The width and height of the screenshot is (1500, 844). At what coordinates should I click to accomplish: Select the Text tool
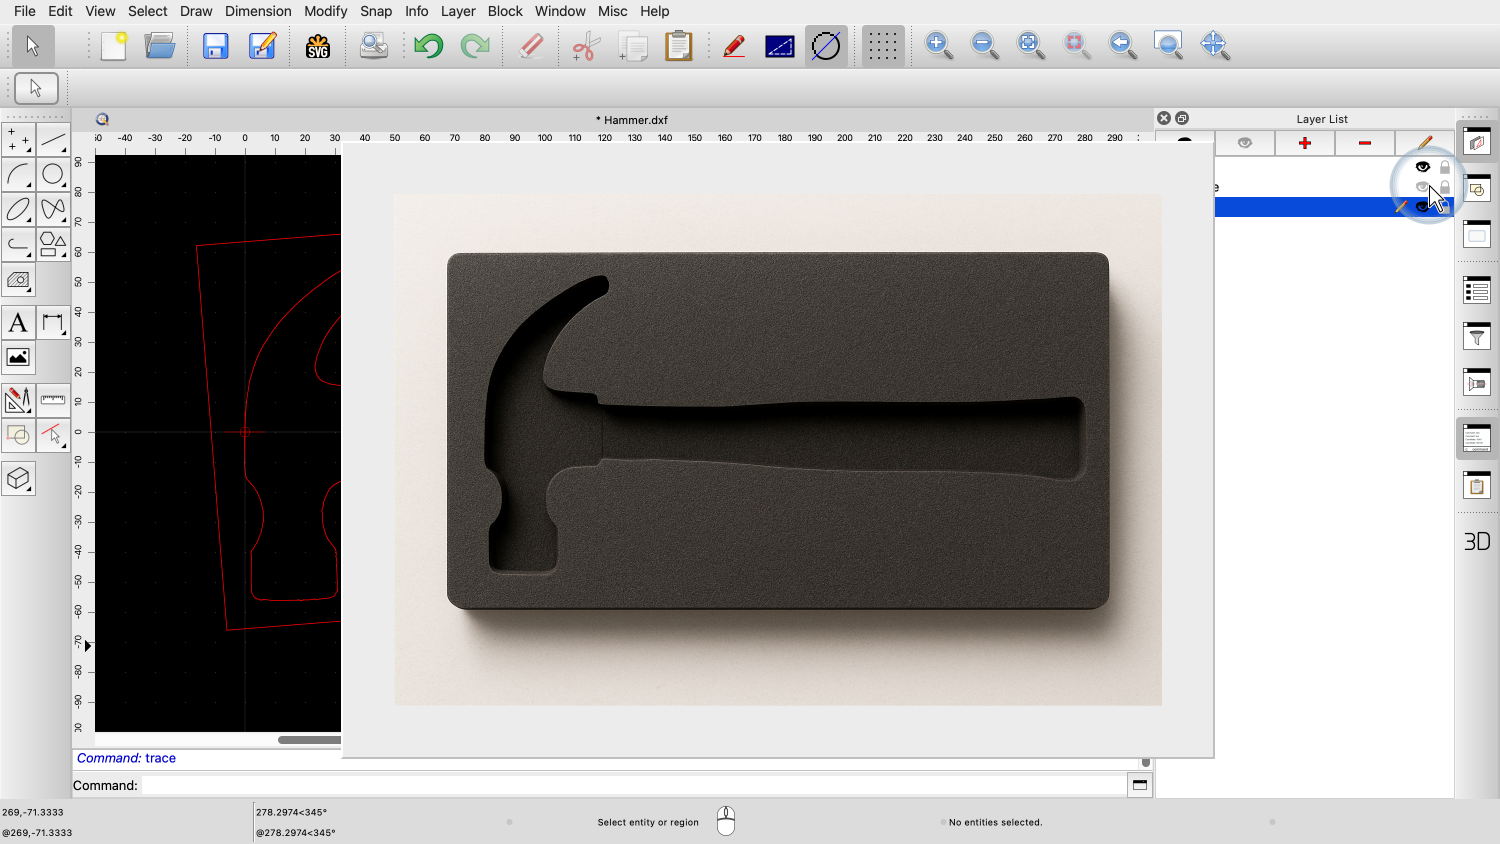click(x=18, y=323)
